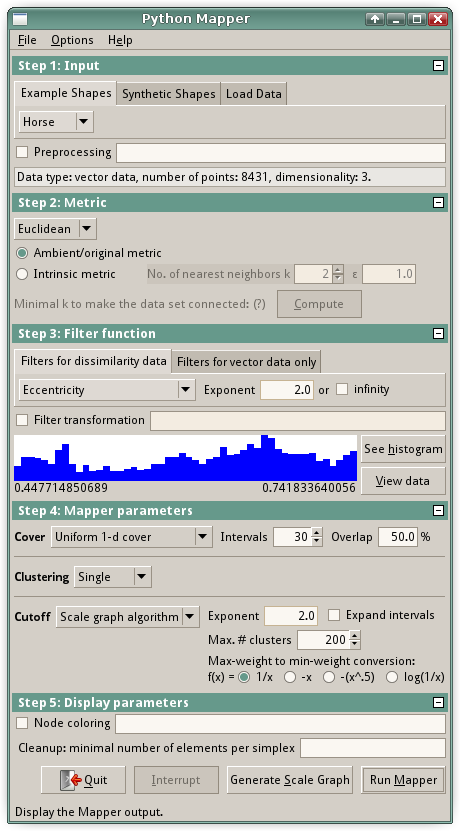Click the Compute button
This screenshot has width=460, height=831.
pyautogui.click(x=319, y=304)
